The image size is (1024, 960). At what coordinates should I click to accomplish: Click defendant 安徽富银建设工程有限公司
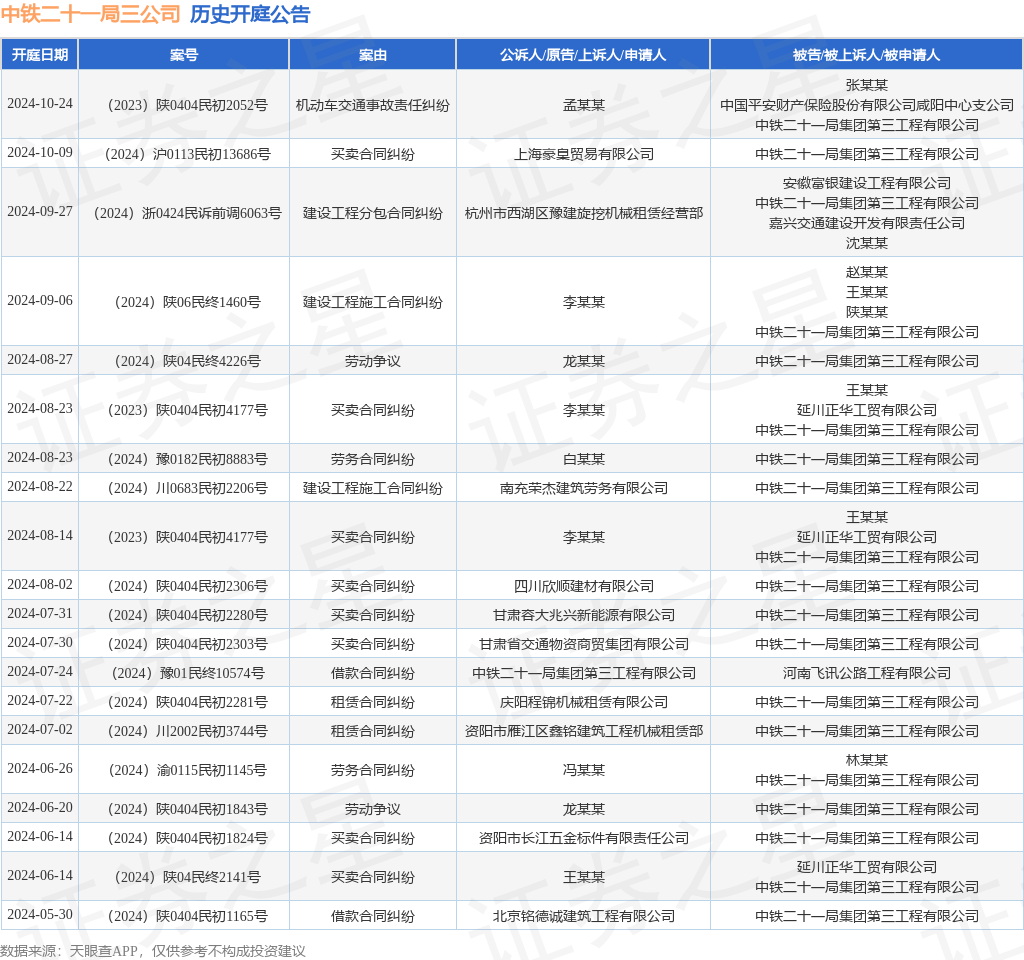click(x=867, y=183)
